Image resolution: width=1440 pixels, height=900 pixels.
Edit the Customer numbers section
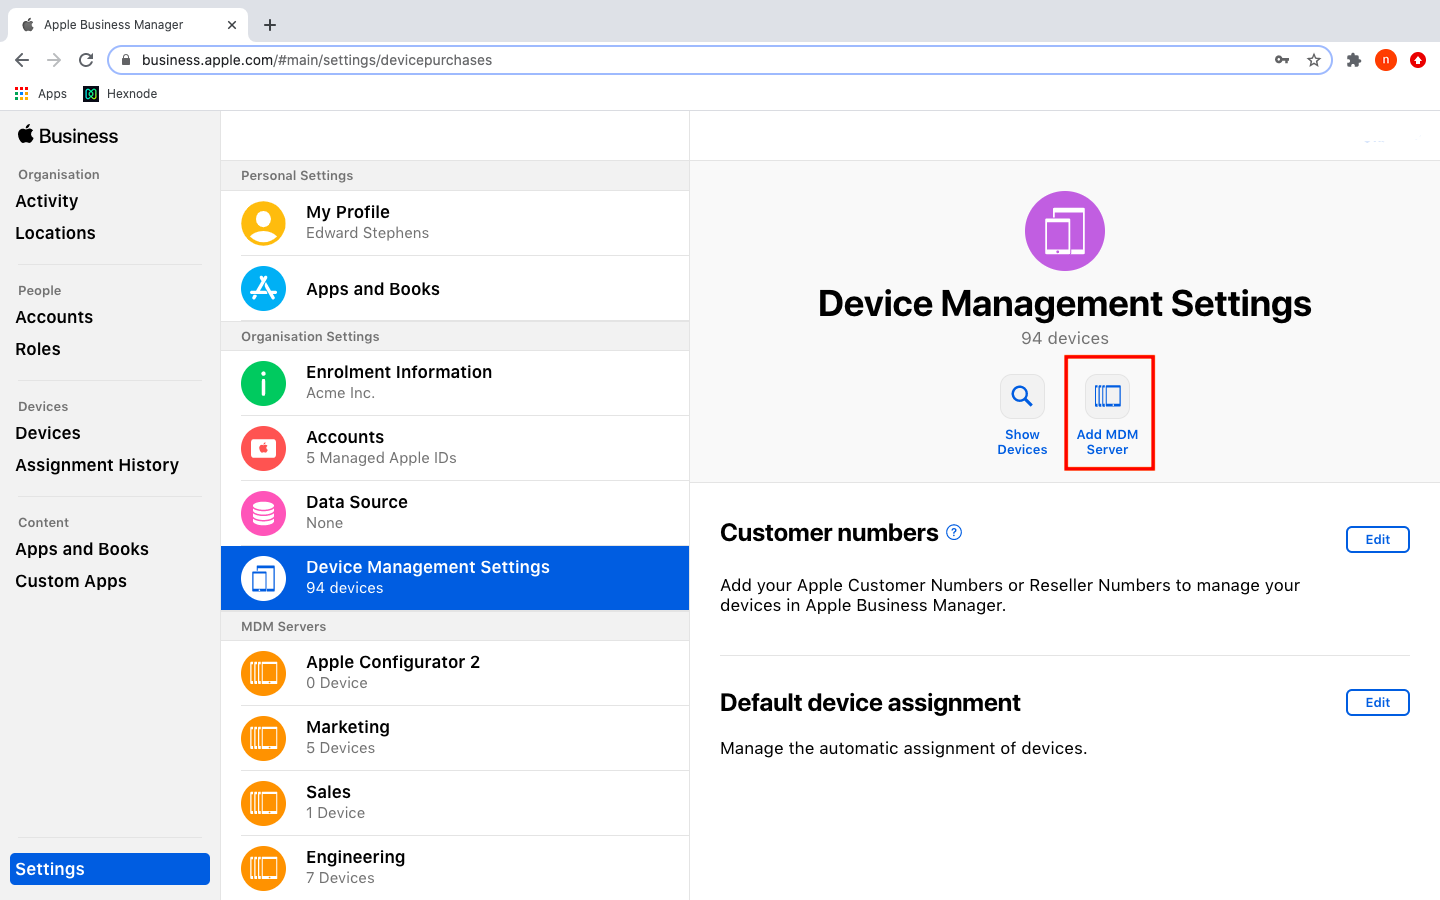[x=1378, y=539]
